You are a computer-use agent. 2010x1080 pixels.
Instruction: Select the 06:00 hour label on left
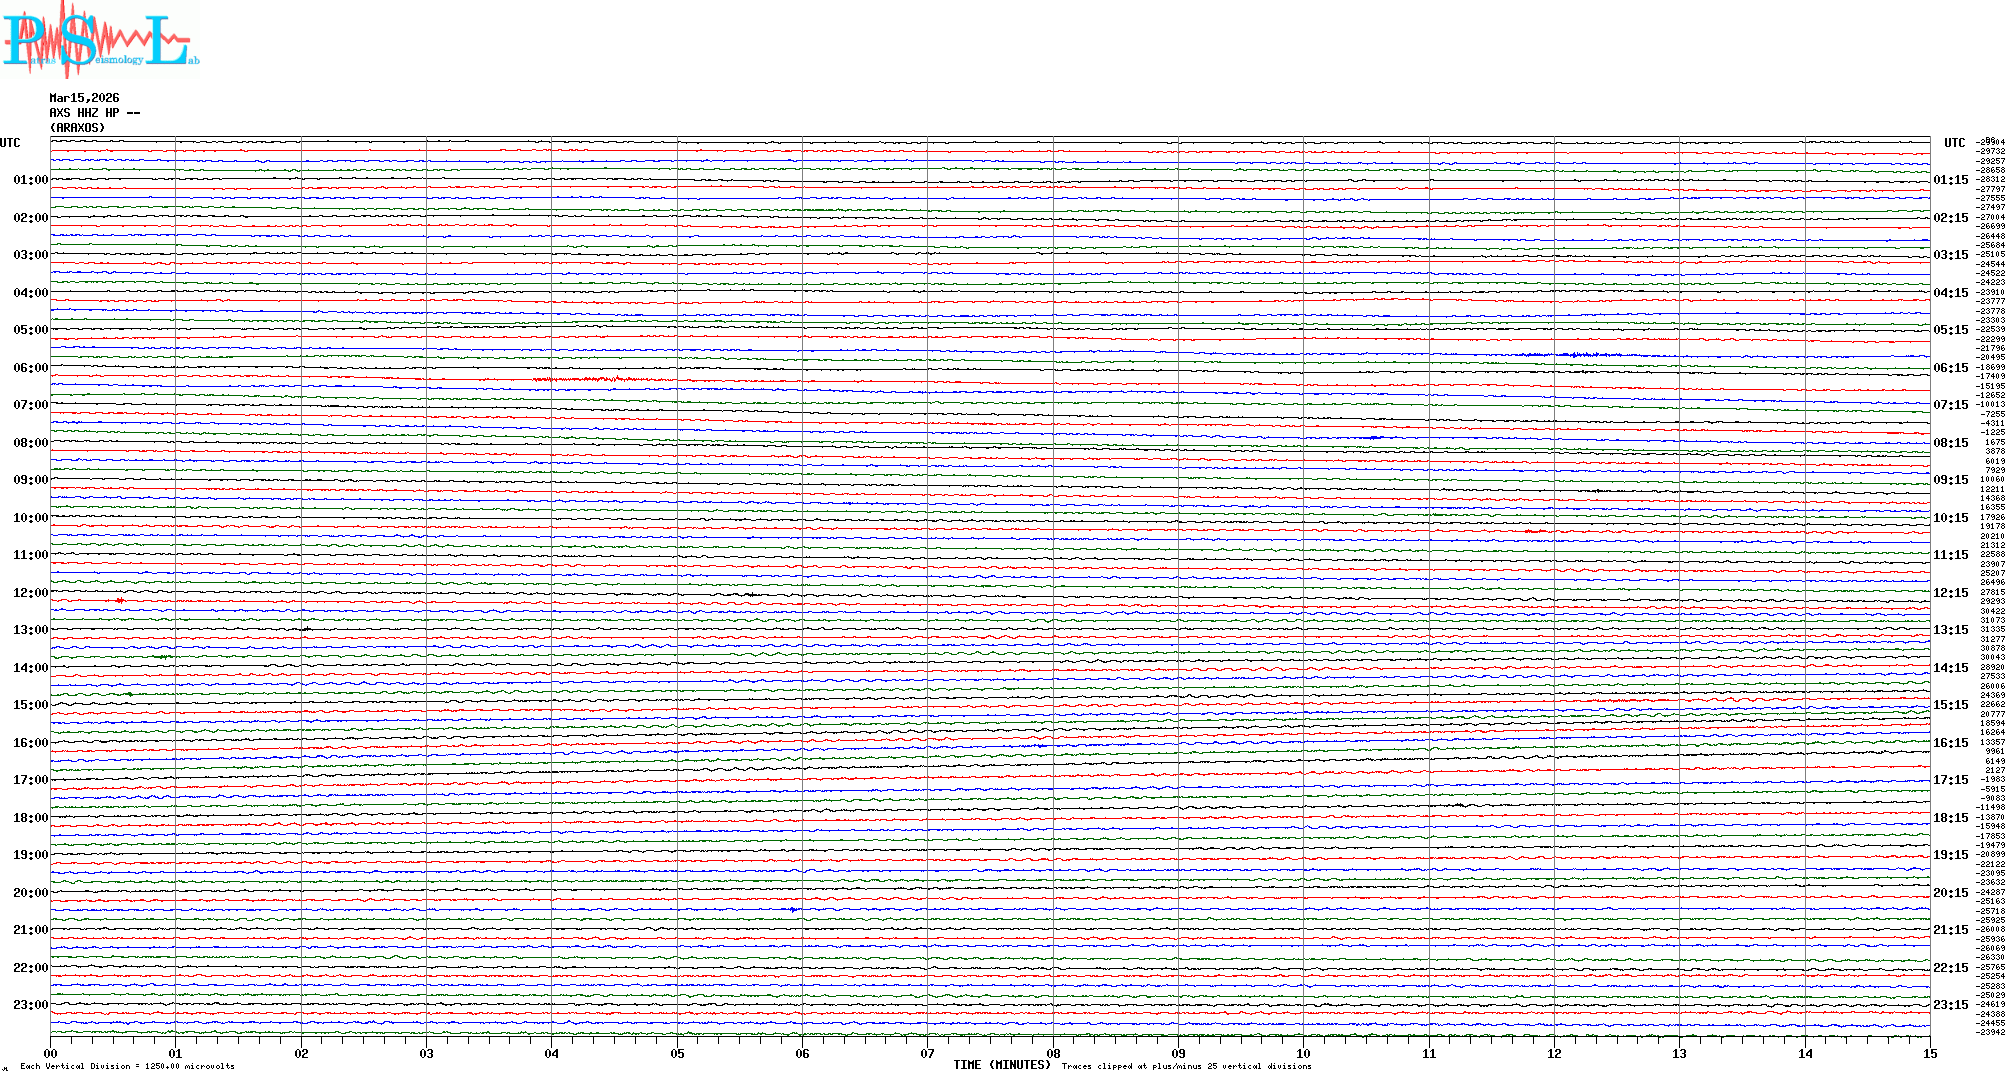[30, 368]
